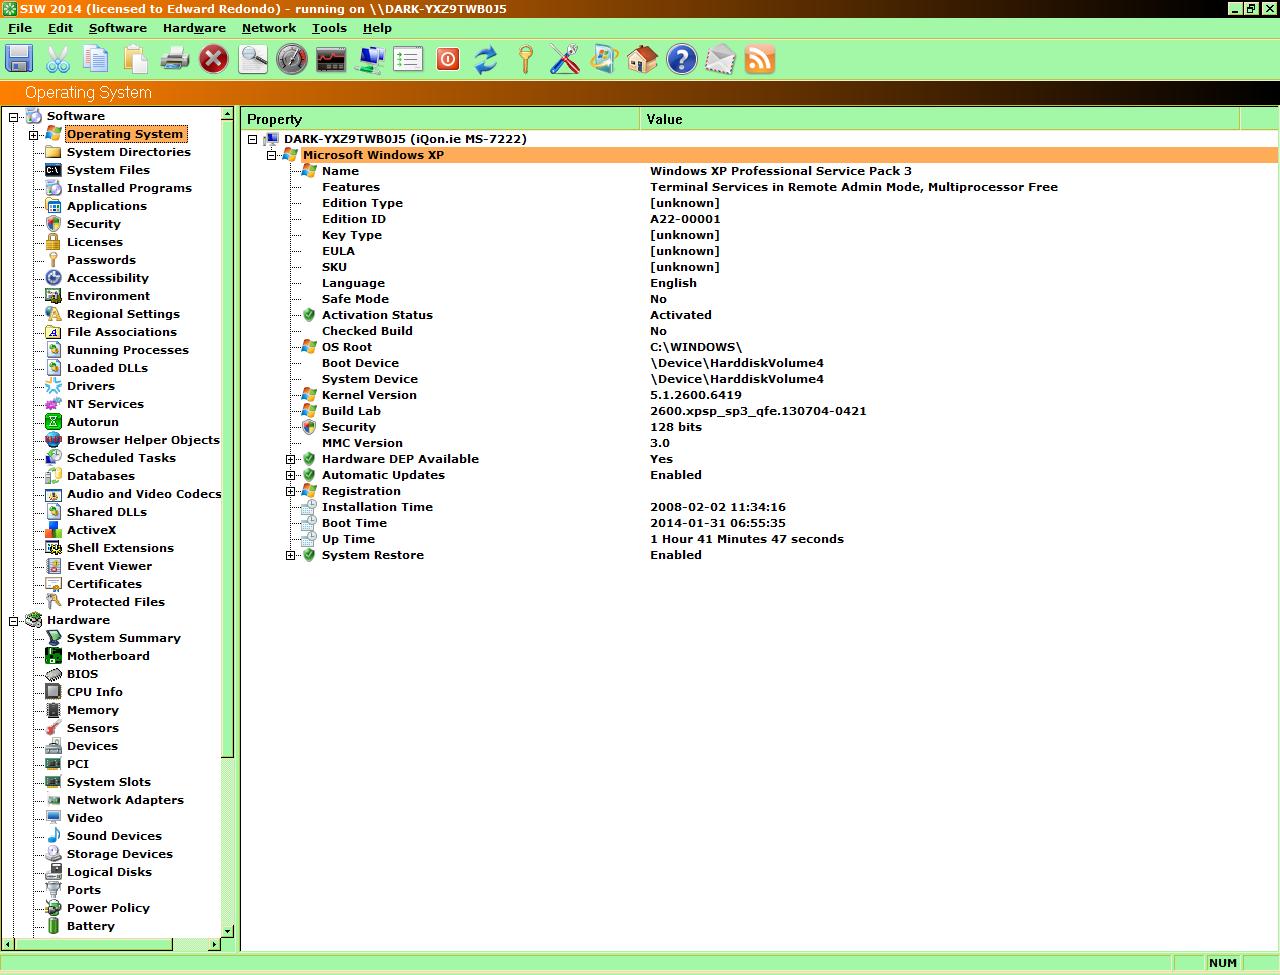Expand the System Restore row
Screen dimensions: 1280x975
(290, 555)
